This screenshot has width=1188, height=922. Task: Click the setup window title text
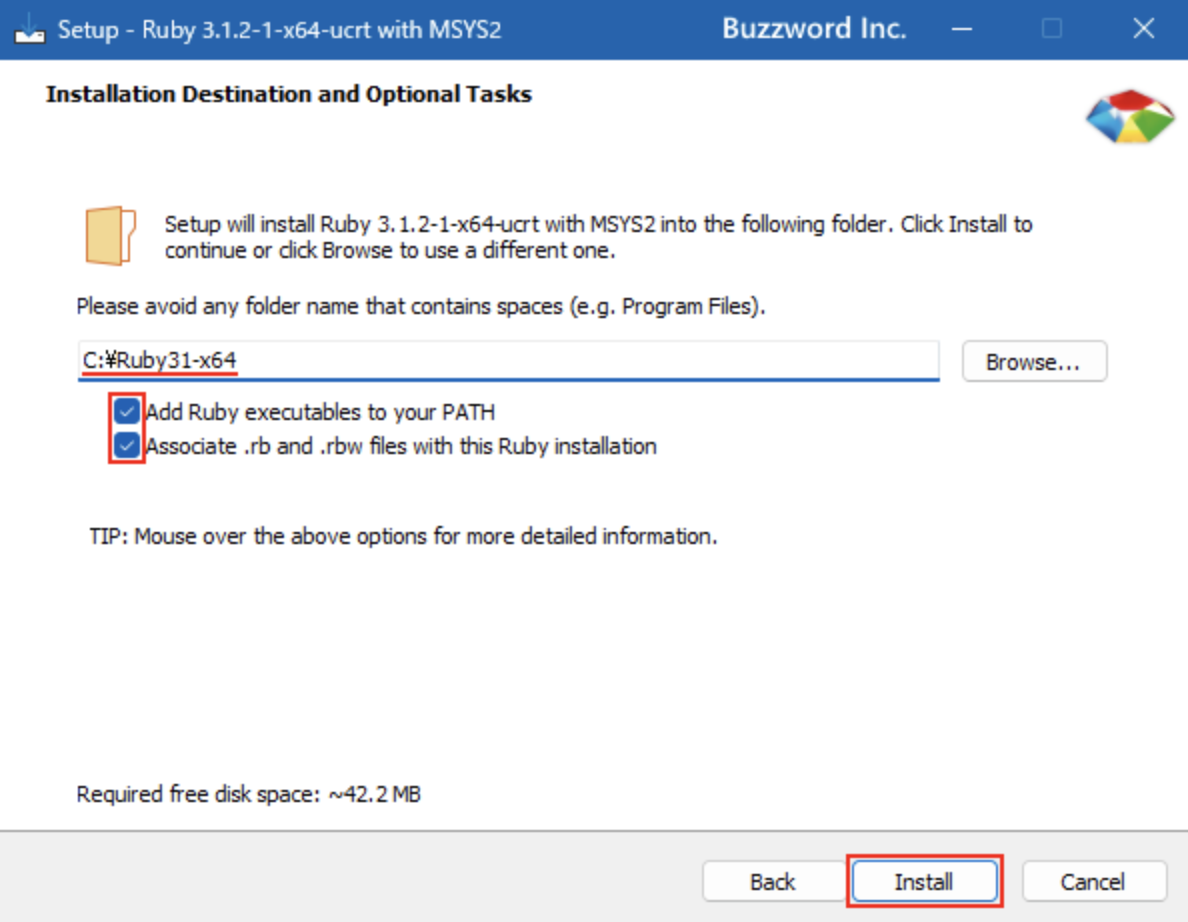pyautogui.click(x=280, y=32)
